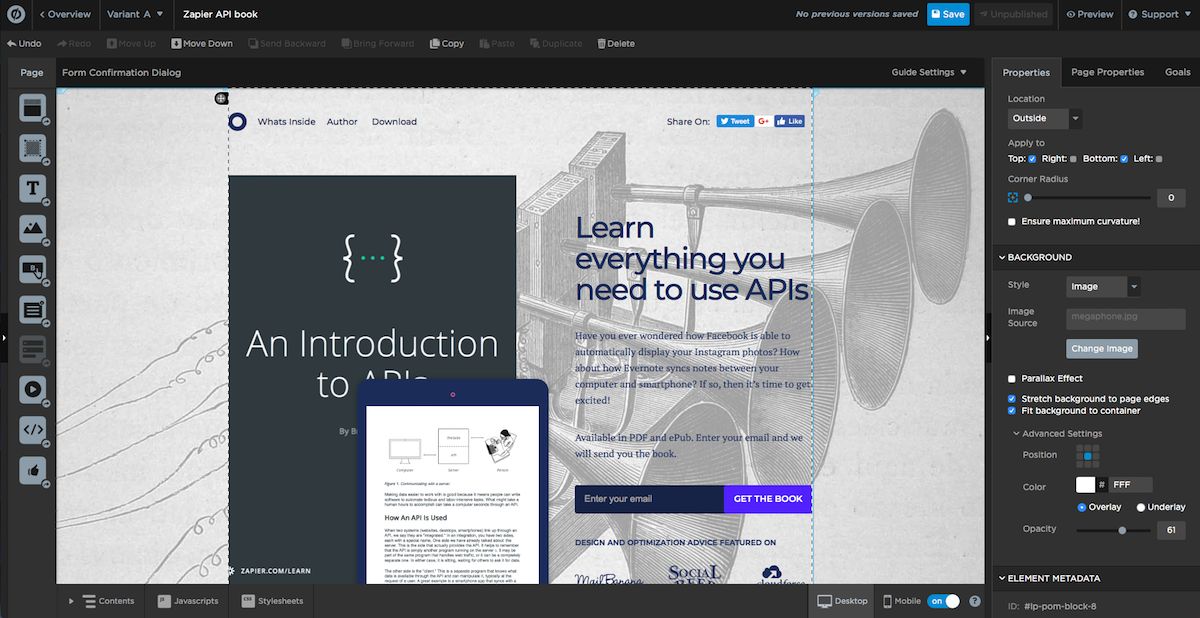The width and height of the screenshot is (1200, 618).
Task: Select the Text tool
Action: tap(32, 188)
